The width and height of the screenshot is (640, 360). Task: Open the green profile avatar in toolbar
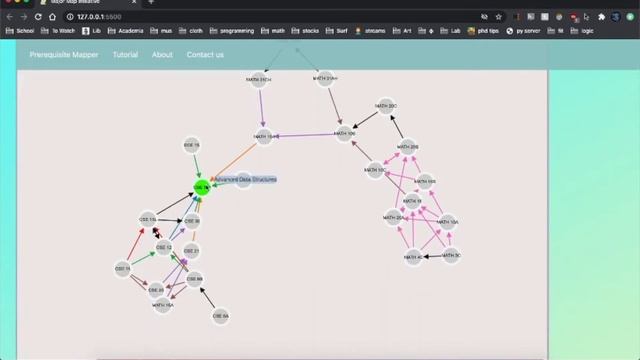[x=630, y=17]
